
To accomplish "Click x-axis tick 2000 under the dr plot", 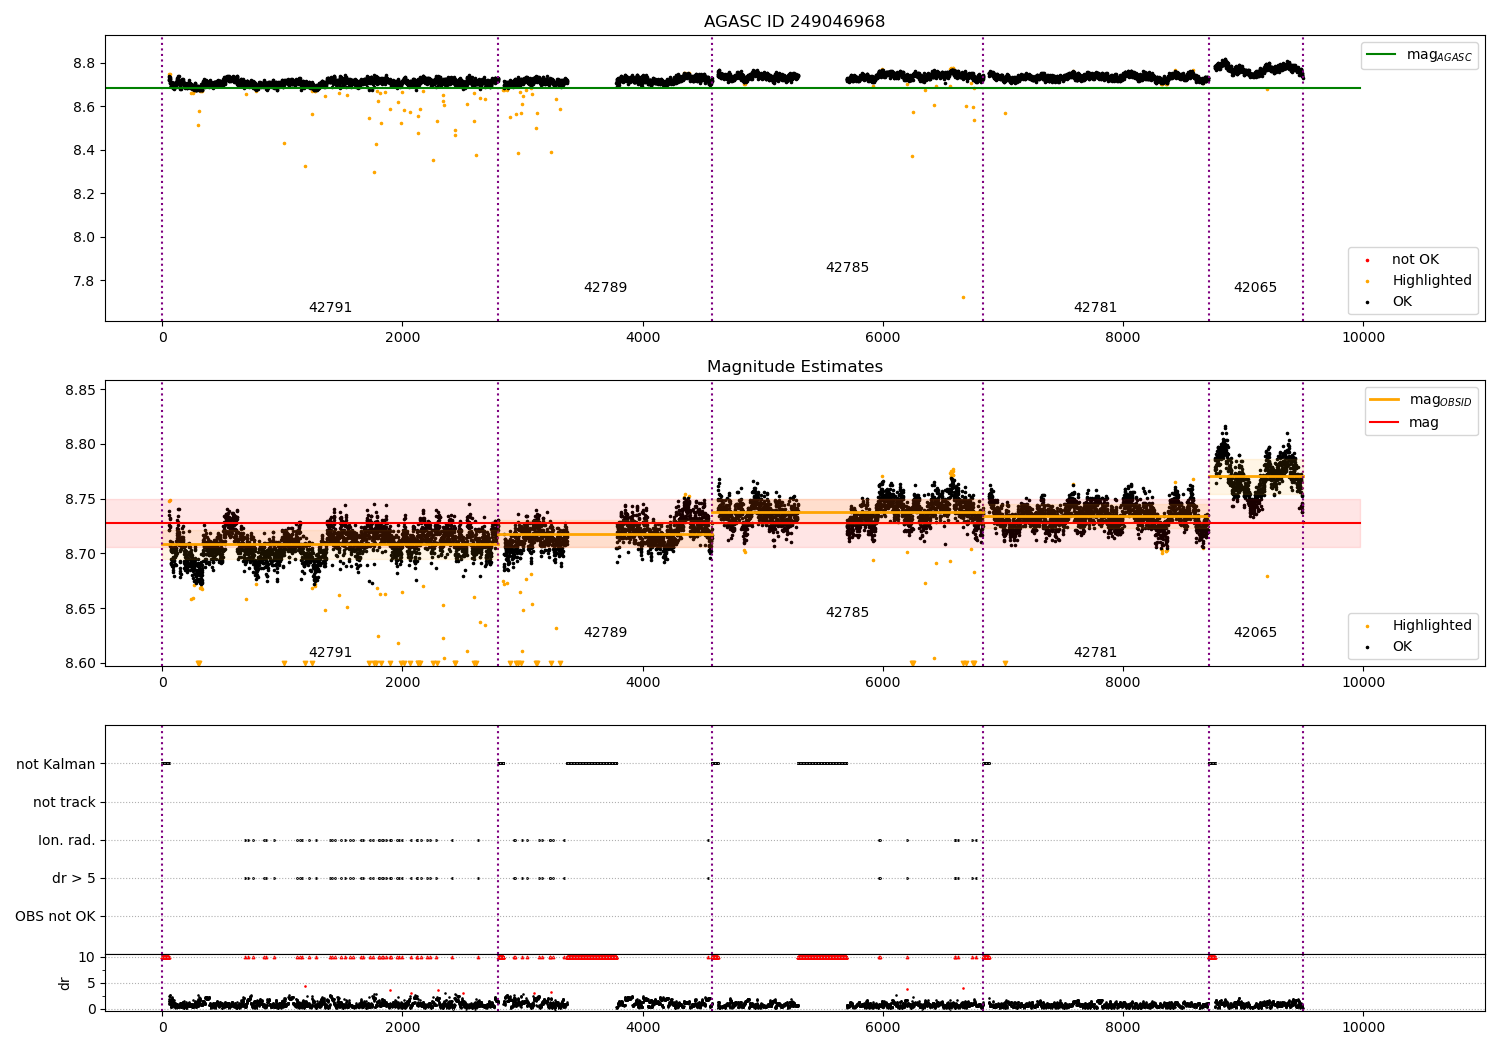I will 402,1028.
